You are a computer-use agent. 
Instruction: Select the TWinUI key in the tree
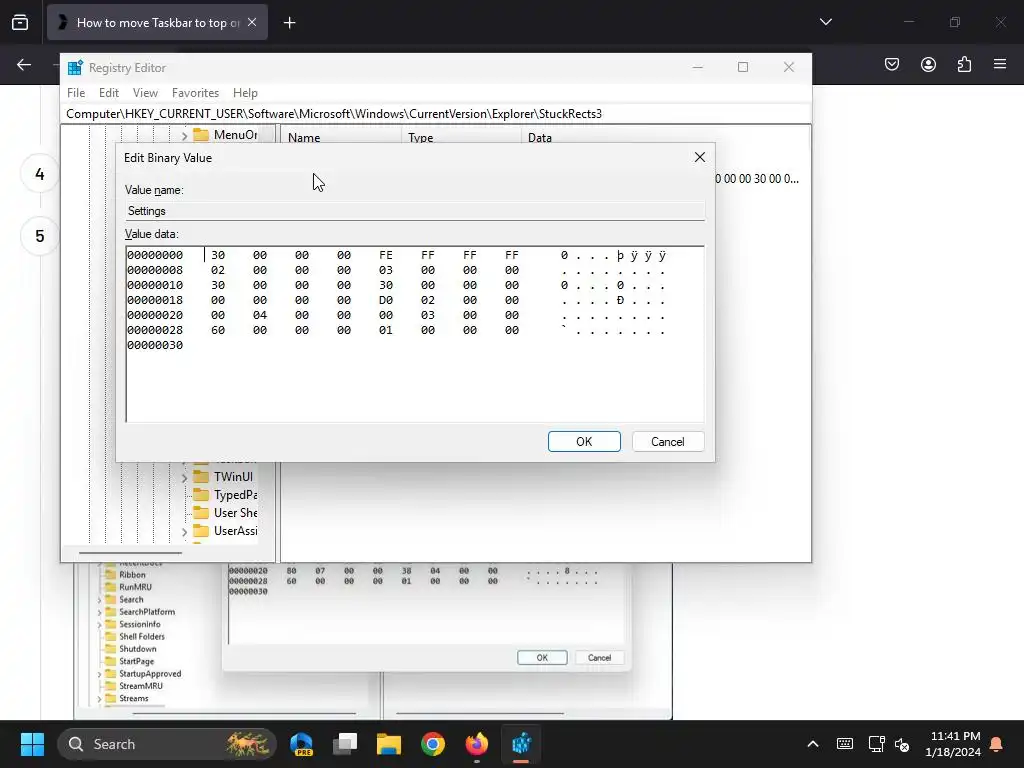[x=233, y=477]
